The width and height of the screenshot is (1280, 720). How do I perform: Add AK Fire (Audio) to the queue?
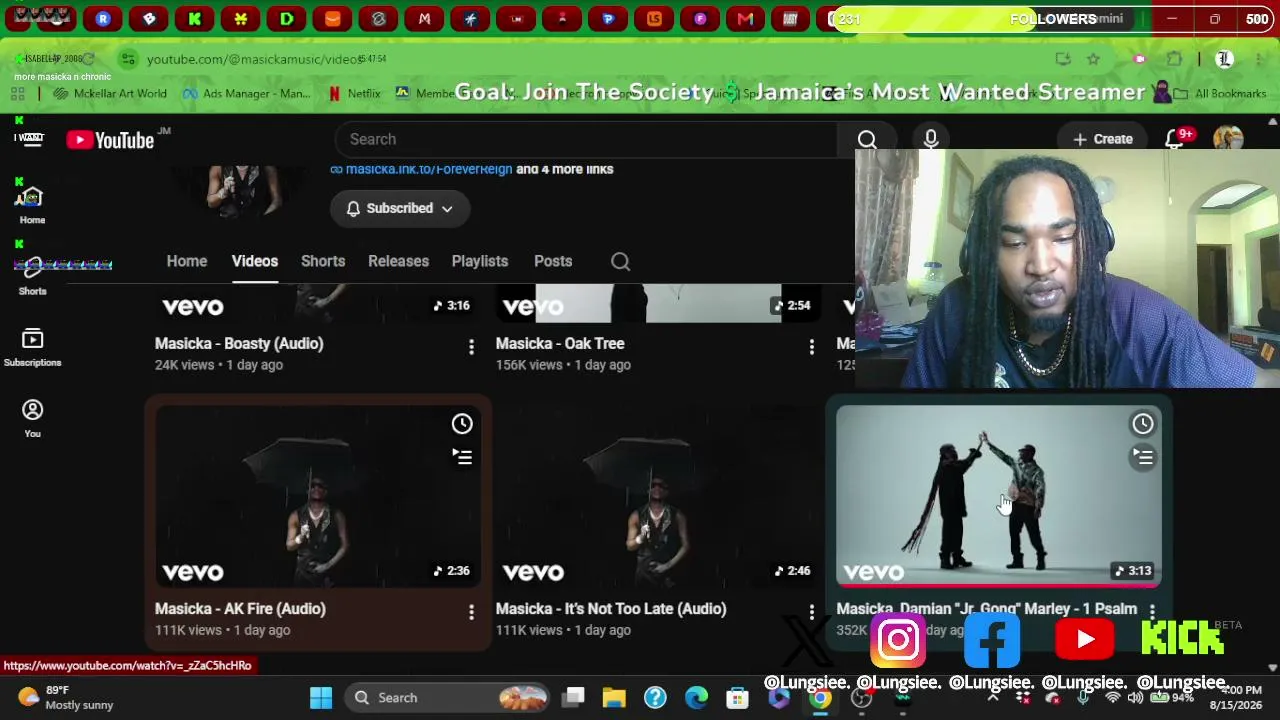click(462, 457)
